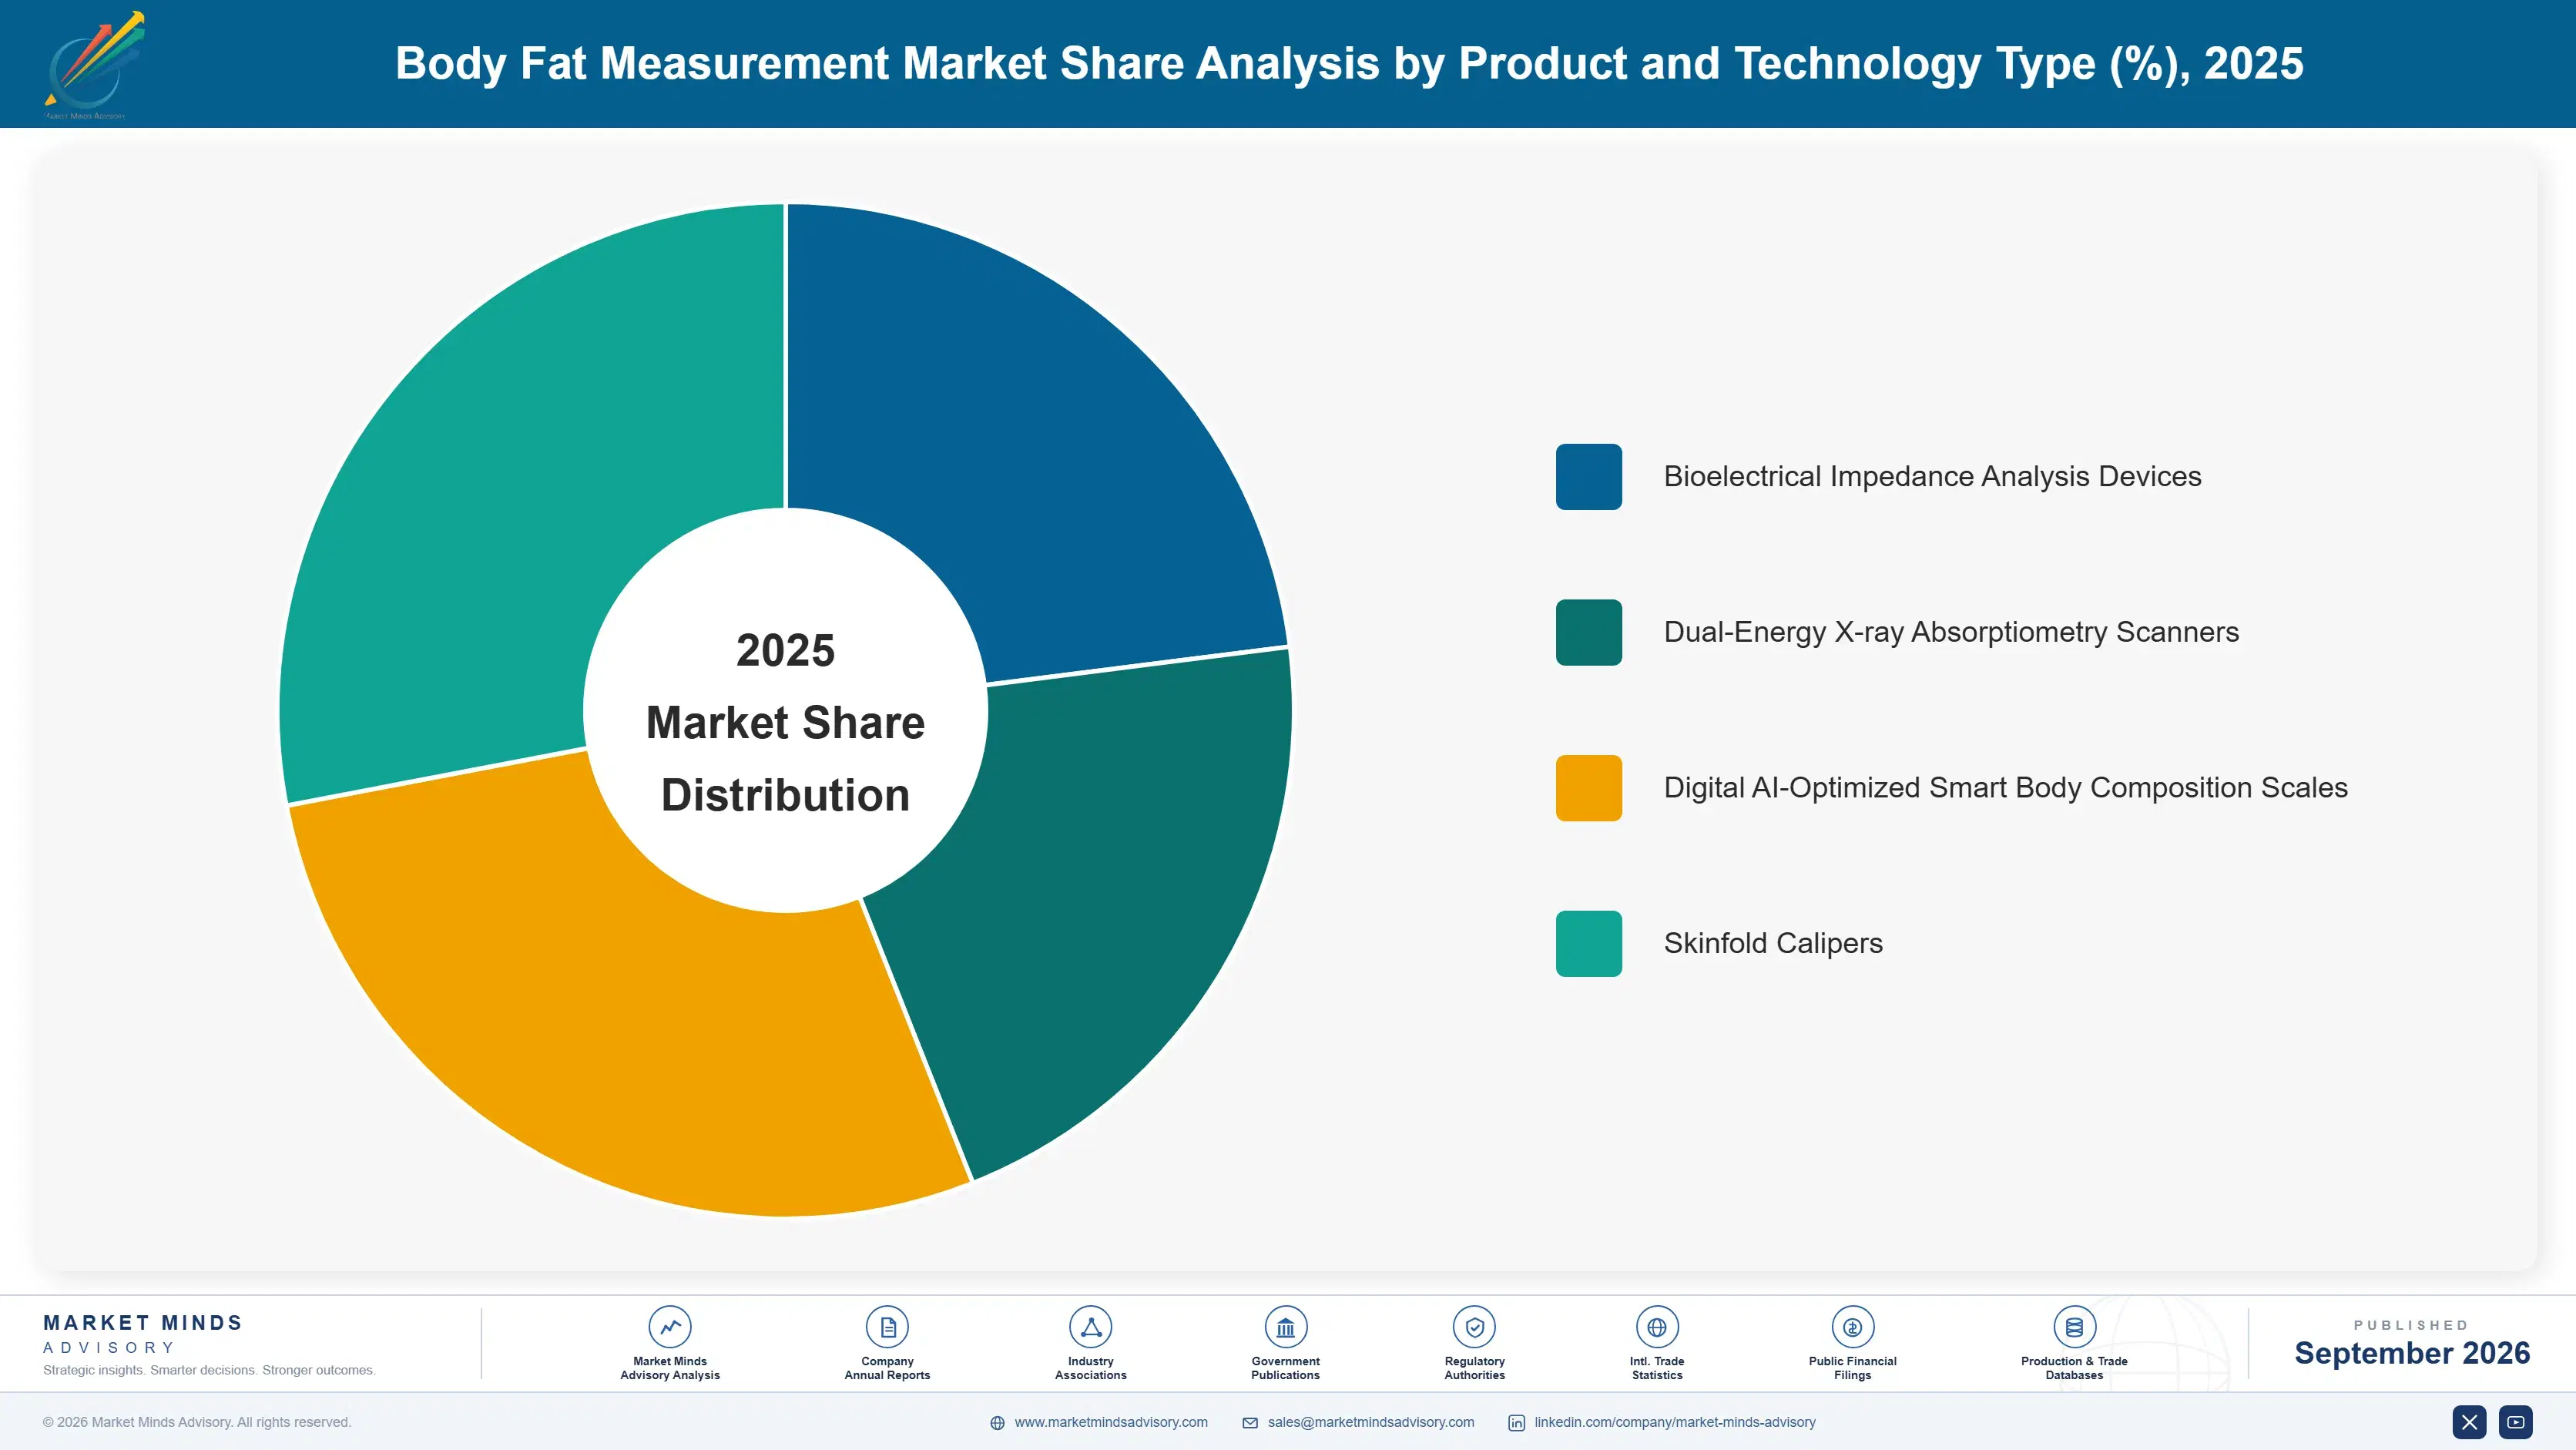Screen dimensions: 2576x1450
Task: Click the YouTube icon in the footer
Action: click(2516, 1422)
